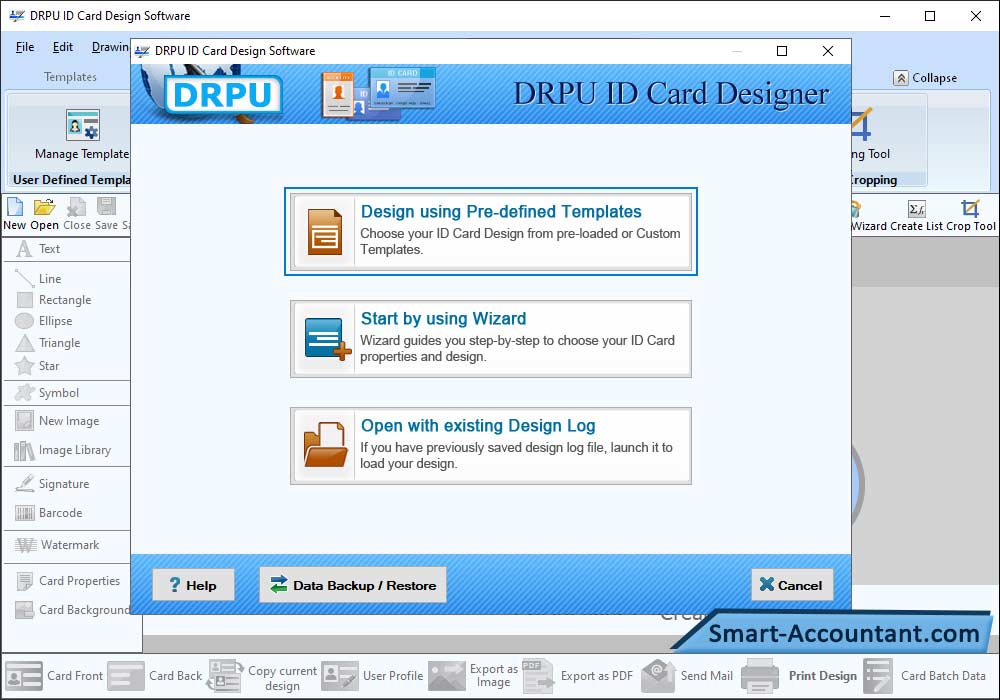Switch to Card Back view
The image size is (1000, 700).
pos(155,676)
